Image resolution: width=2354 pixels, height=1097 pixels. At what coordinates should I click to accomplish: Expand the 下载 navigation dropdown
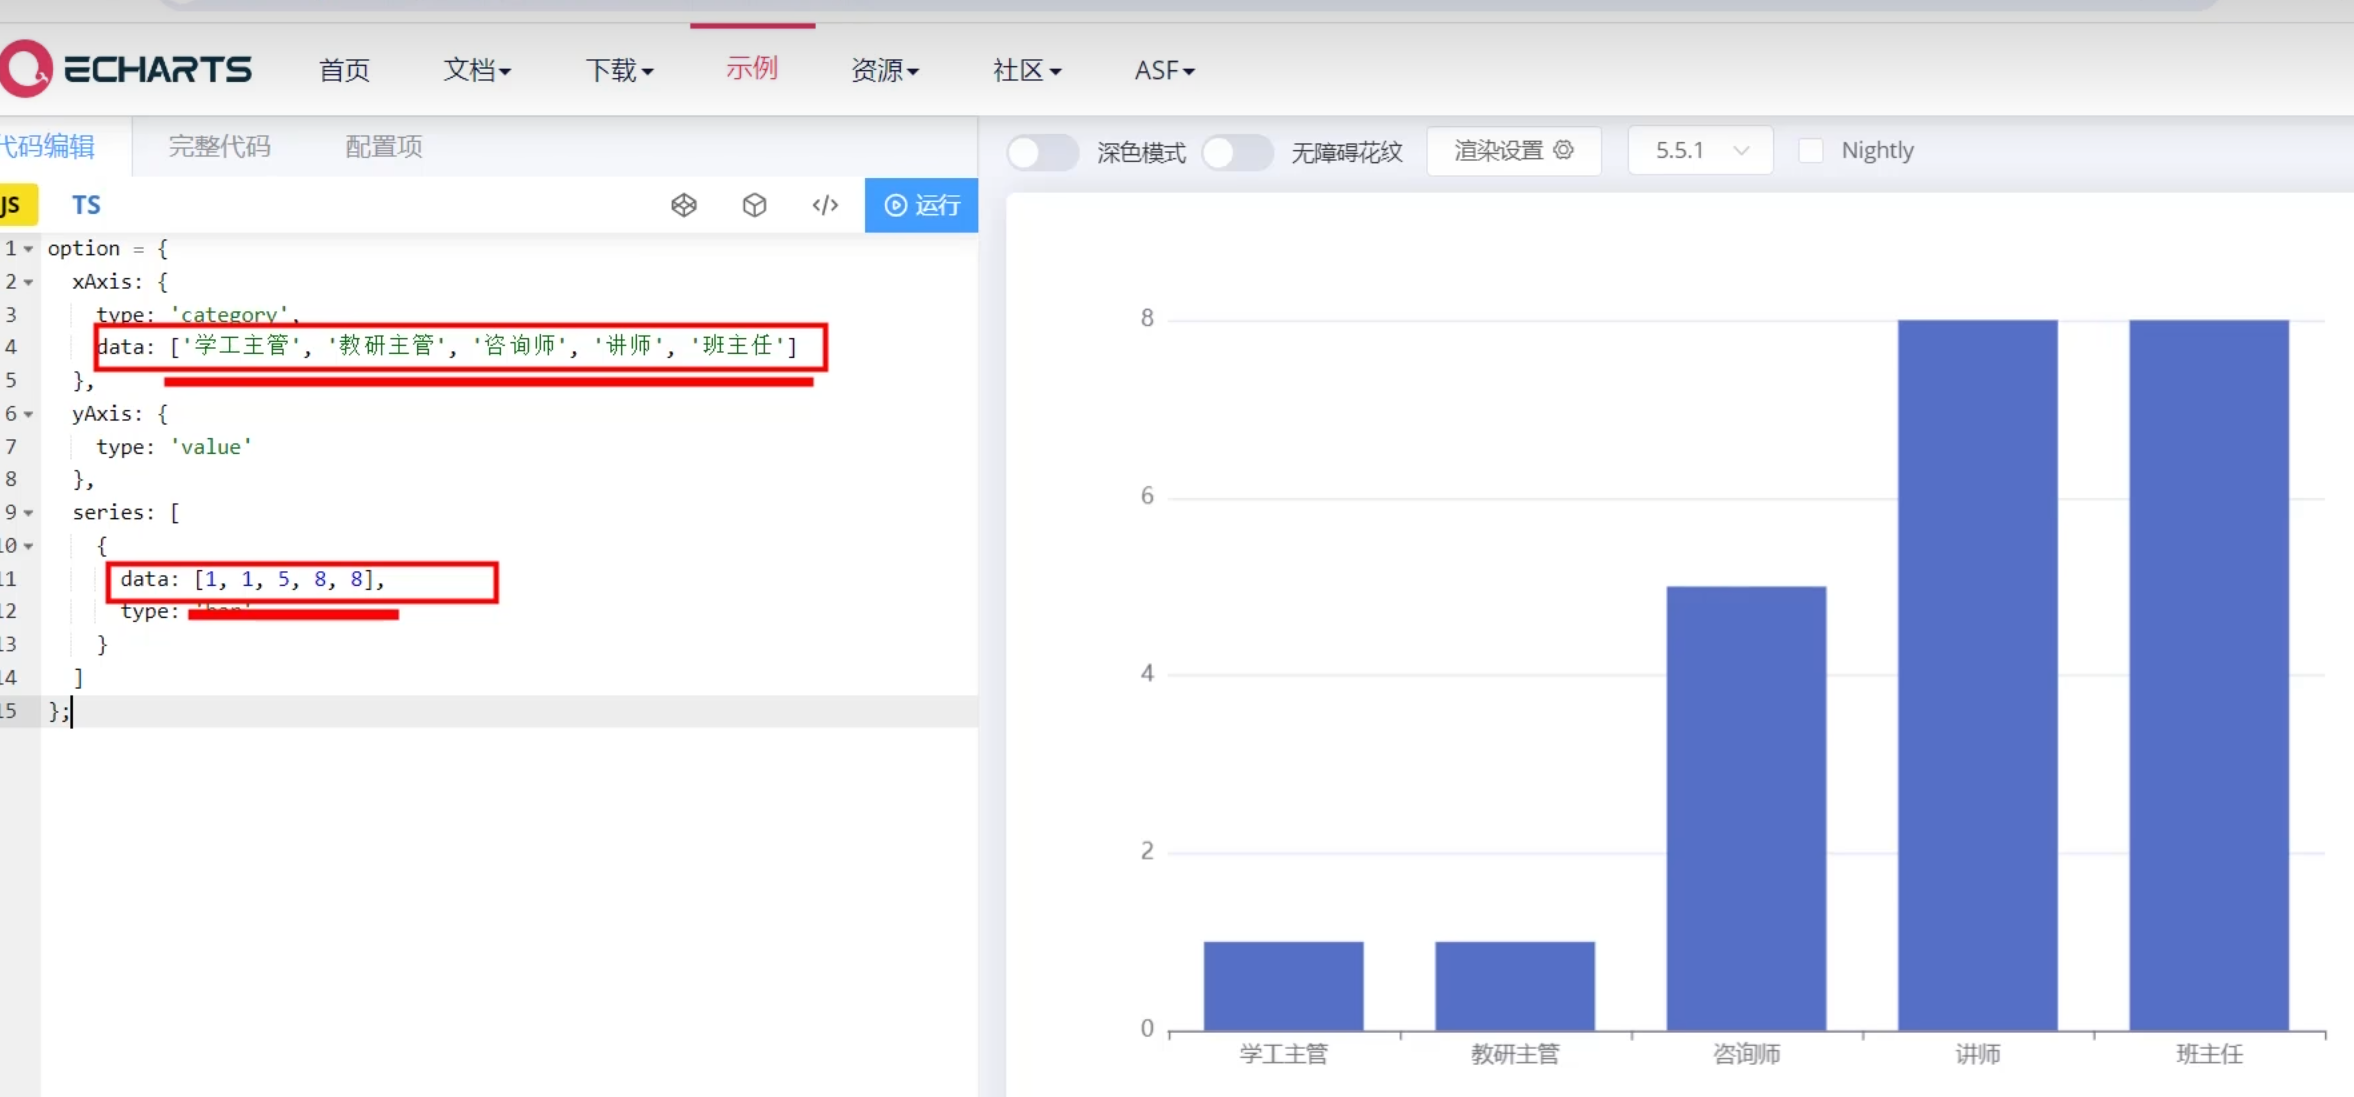tap(619, 70)
